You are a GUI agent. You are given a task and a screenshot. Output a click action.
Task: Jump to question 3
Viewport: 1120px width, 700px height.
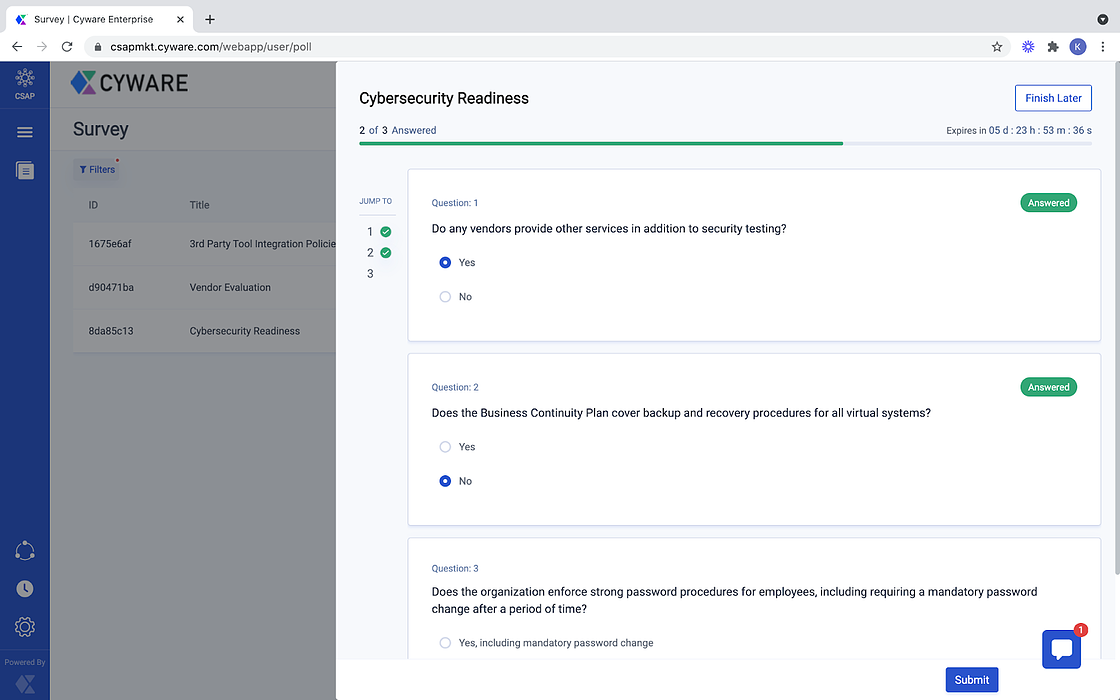pos(370,274)
